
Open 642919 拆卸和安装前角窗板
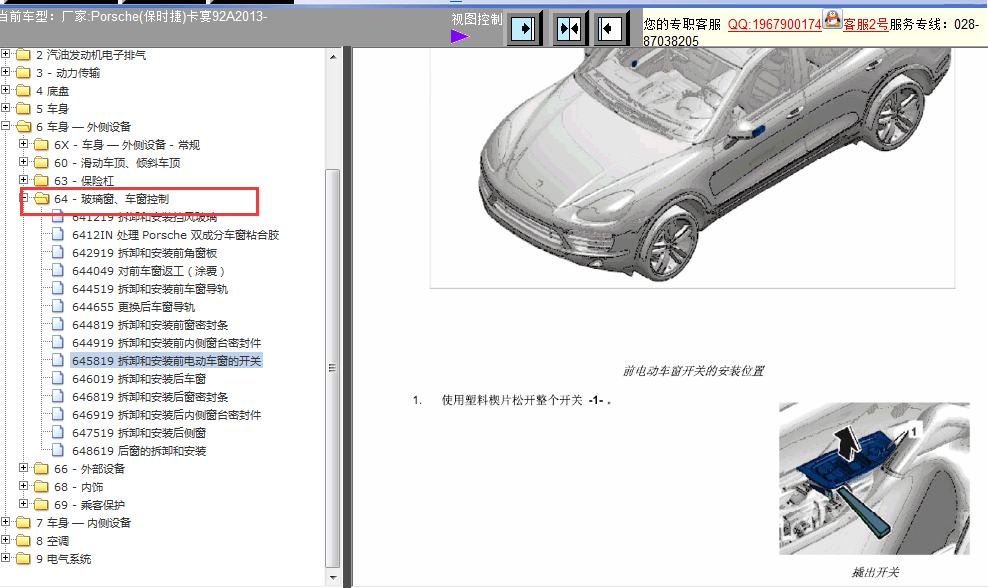[x=144, y=253]
